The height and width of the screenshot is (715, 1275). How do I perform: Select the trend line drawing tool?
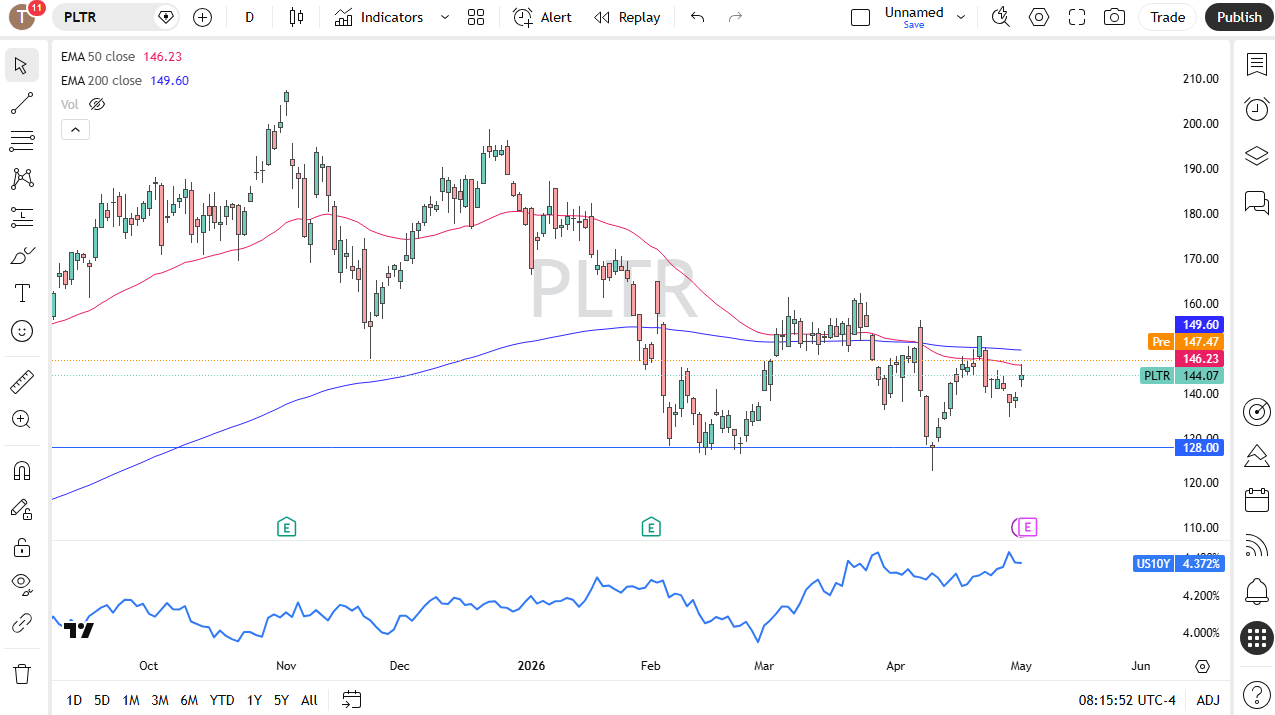[22, 103]
